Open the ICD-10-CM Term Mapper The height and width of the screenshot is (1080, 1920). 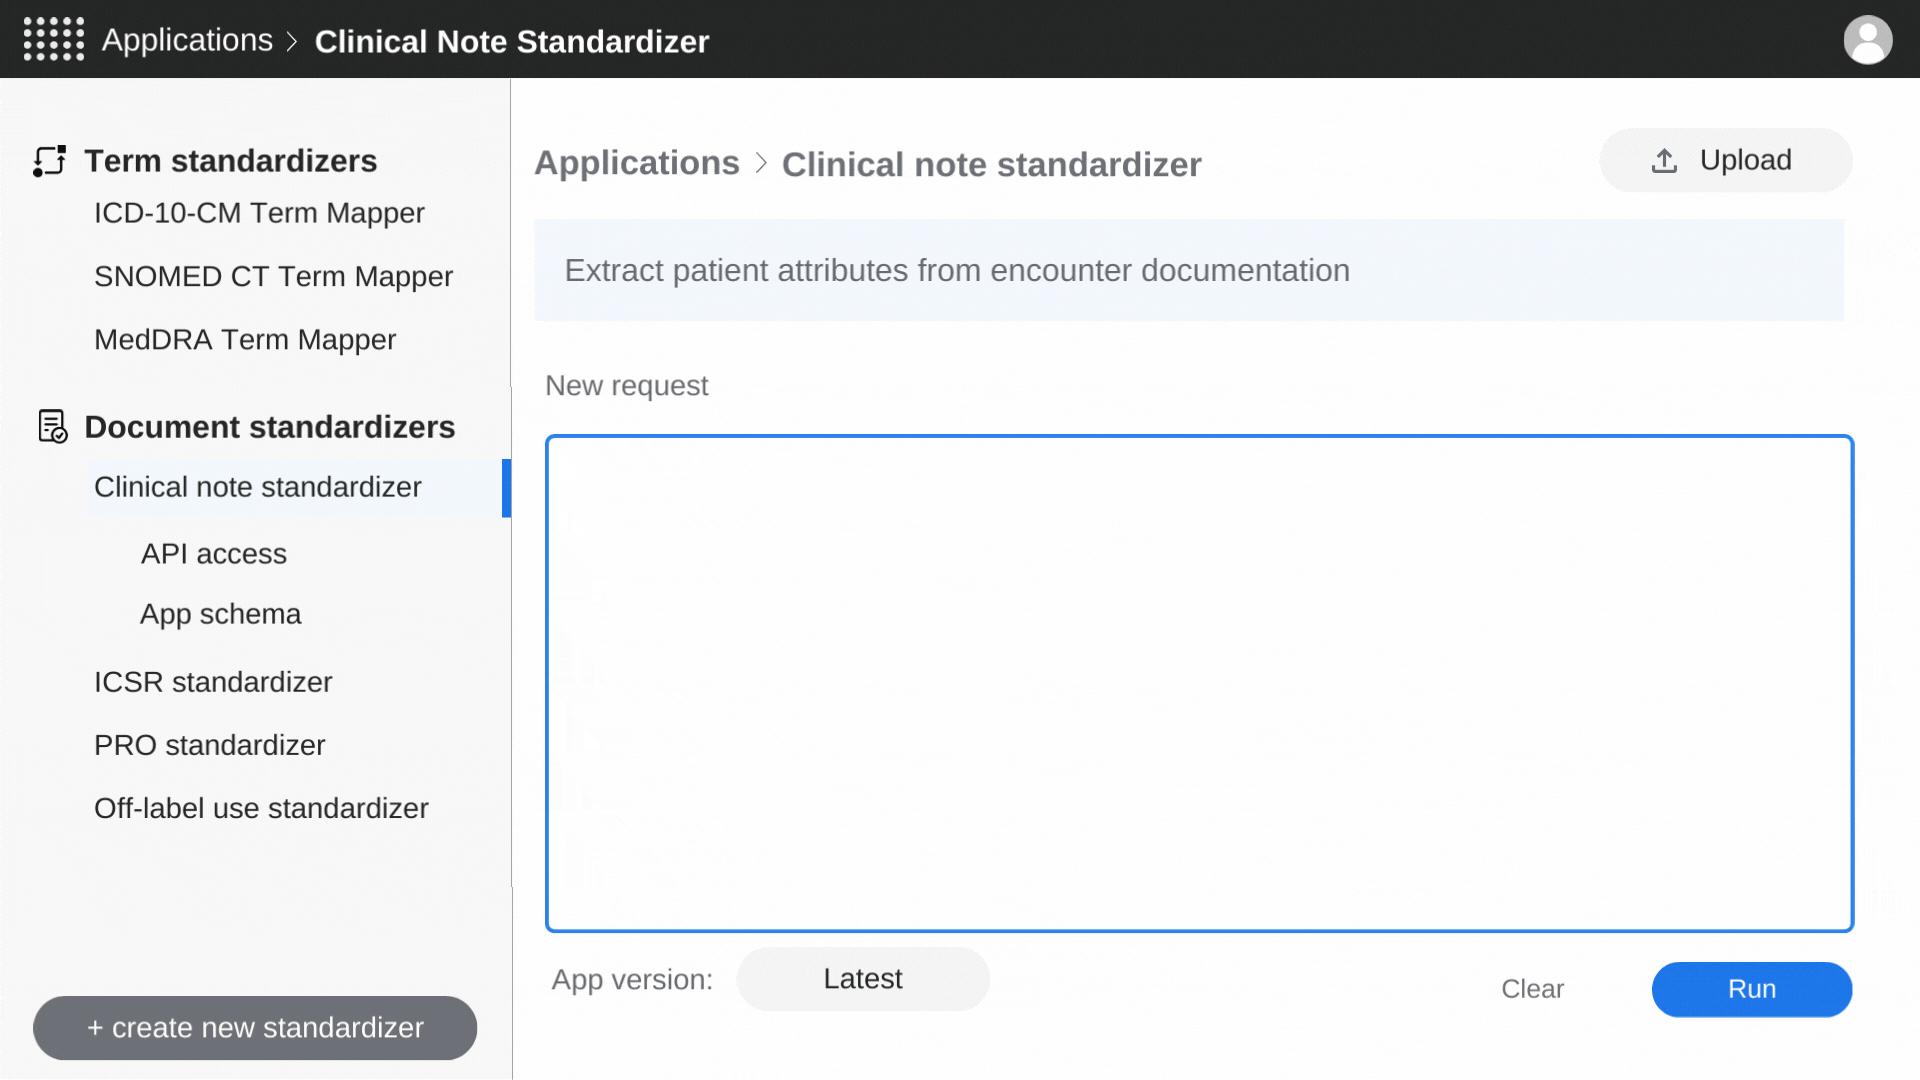[259, 213]
